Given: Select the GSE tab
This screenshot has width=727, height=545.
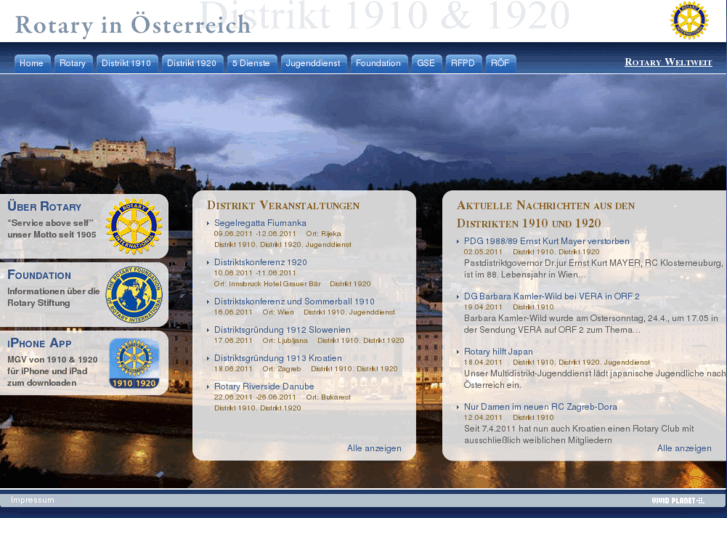Looking at the screenshot, I should click(426, 63).
